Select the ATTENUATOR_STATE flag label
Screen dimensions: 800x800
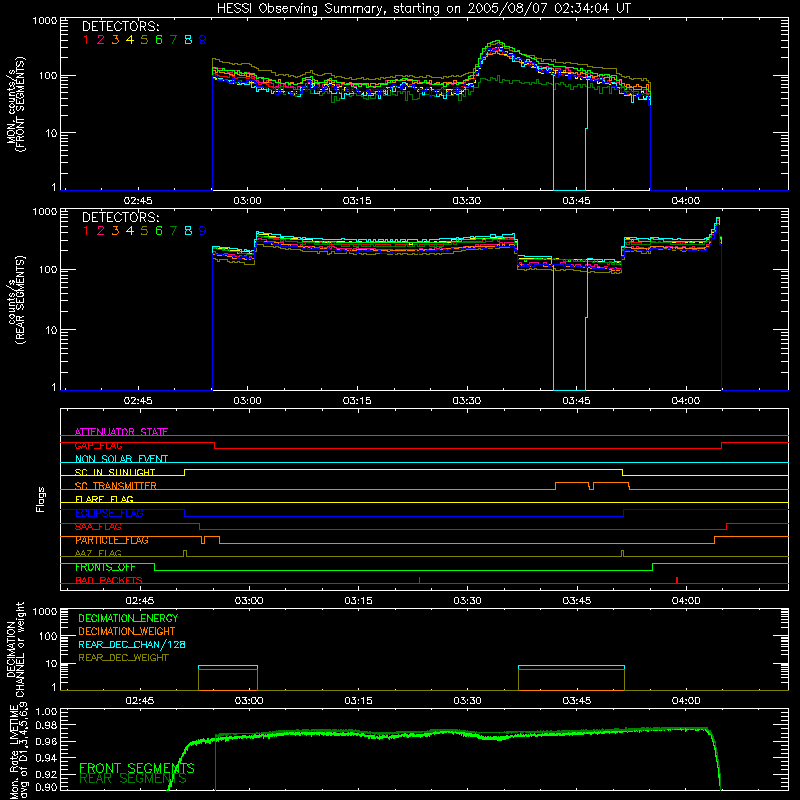[121, 432]
